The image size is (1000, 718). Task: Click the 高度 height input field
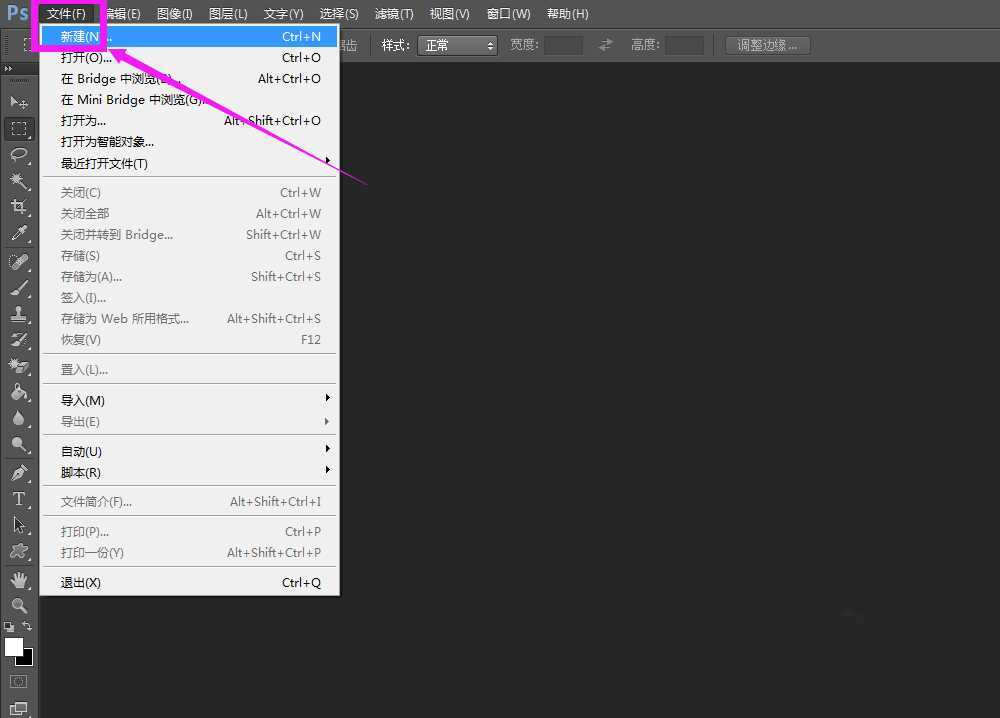[684, 45]
